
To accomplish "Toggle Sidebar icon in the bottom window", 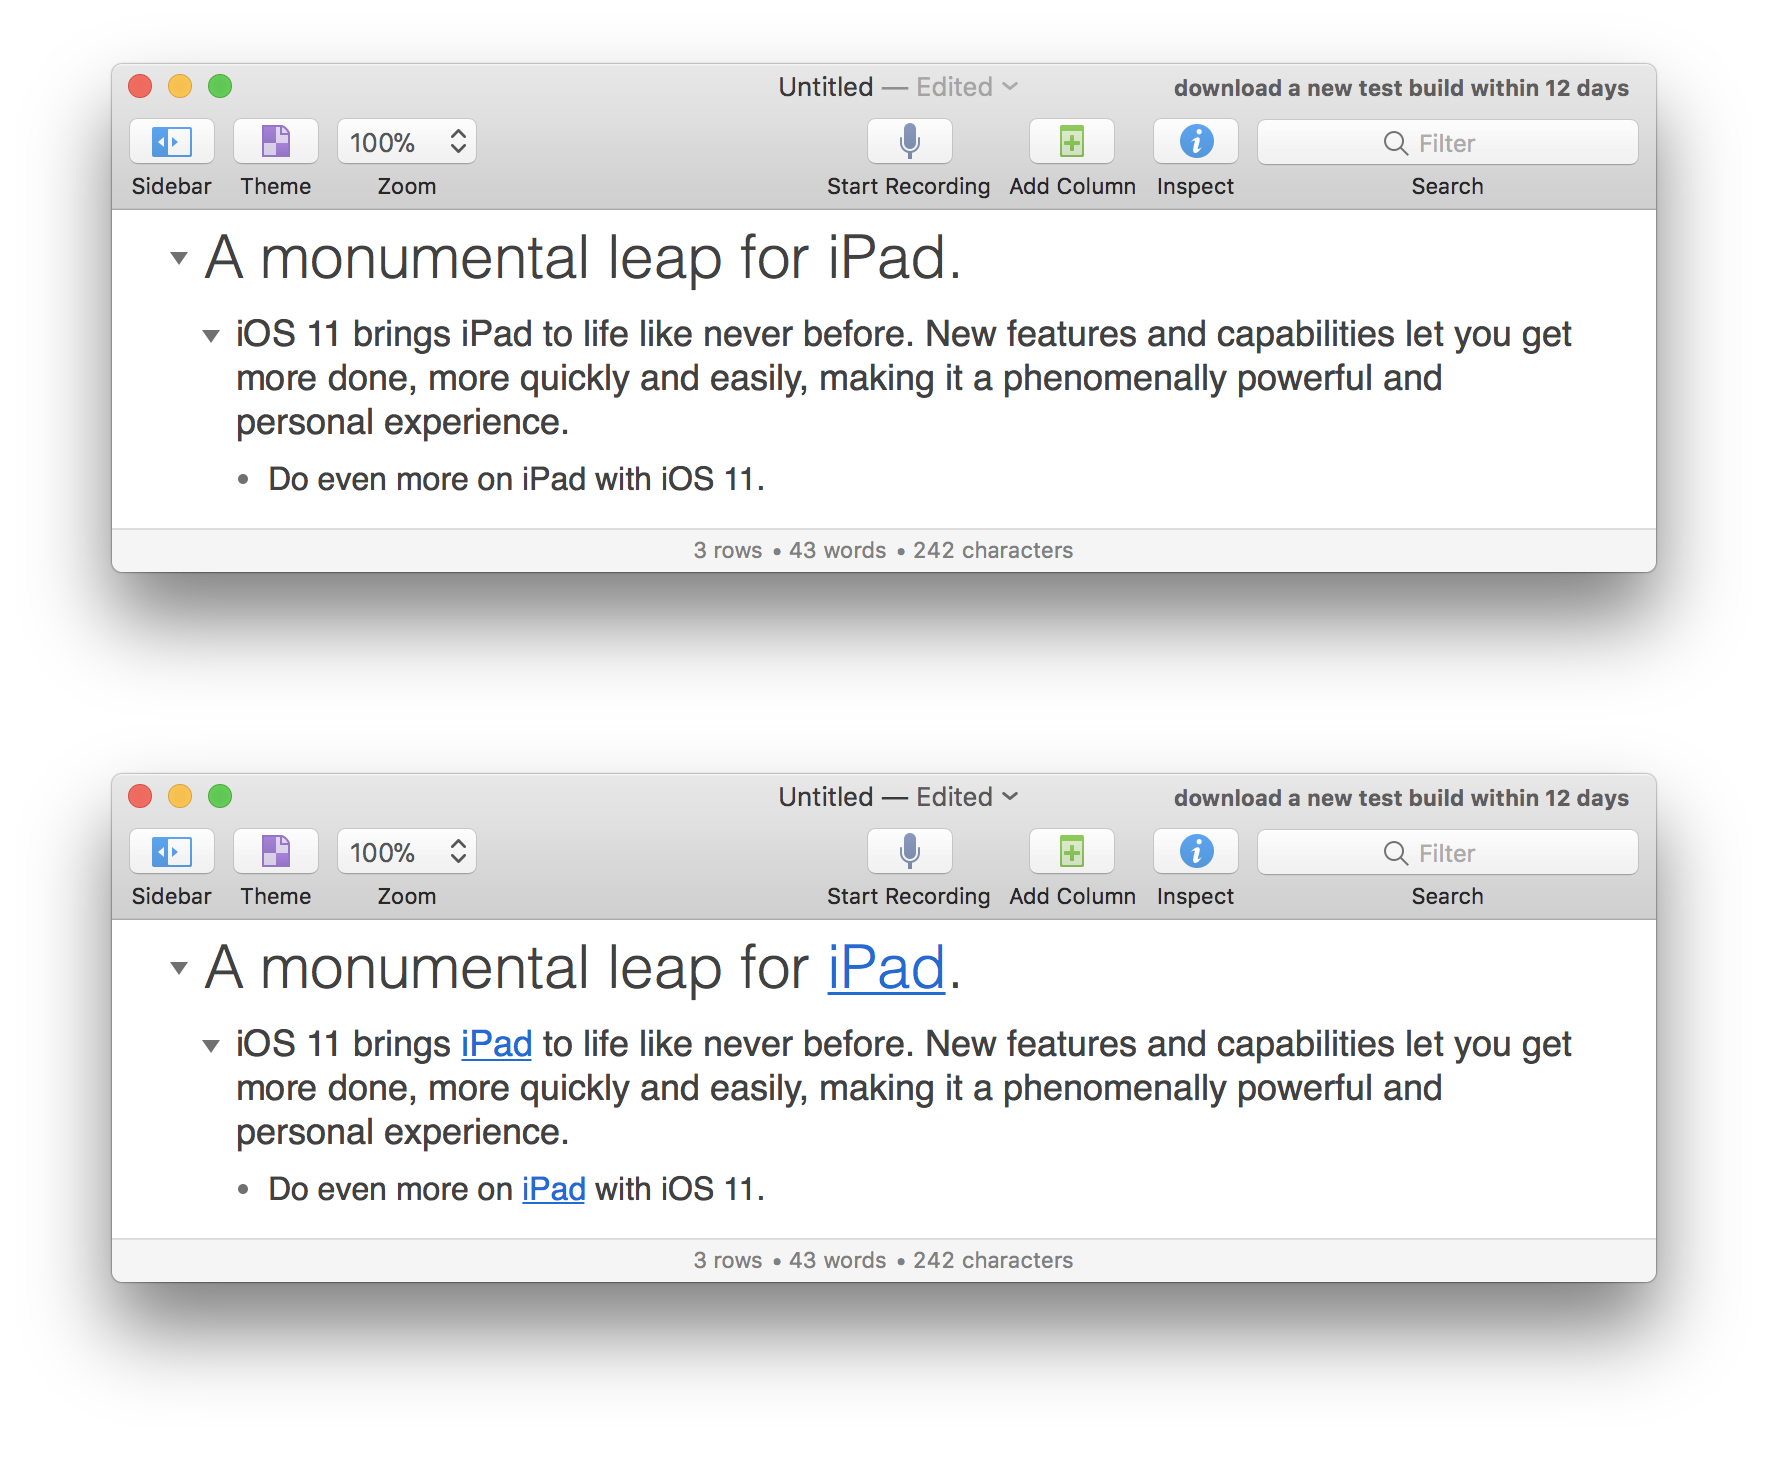I will [x=172, y=852].
